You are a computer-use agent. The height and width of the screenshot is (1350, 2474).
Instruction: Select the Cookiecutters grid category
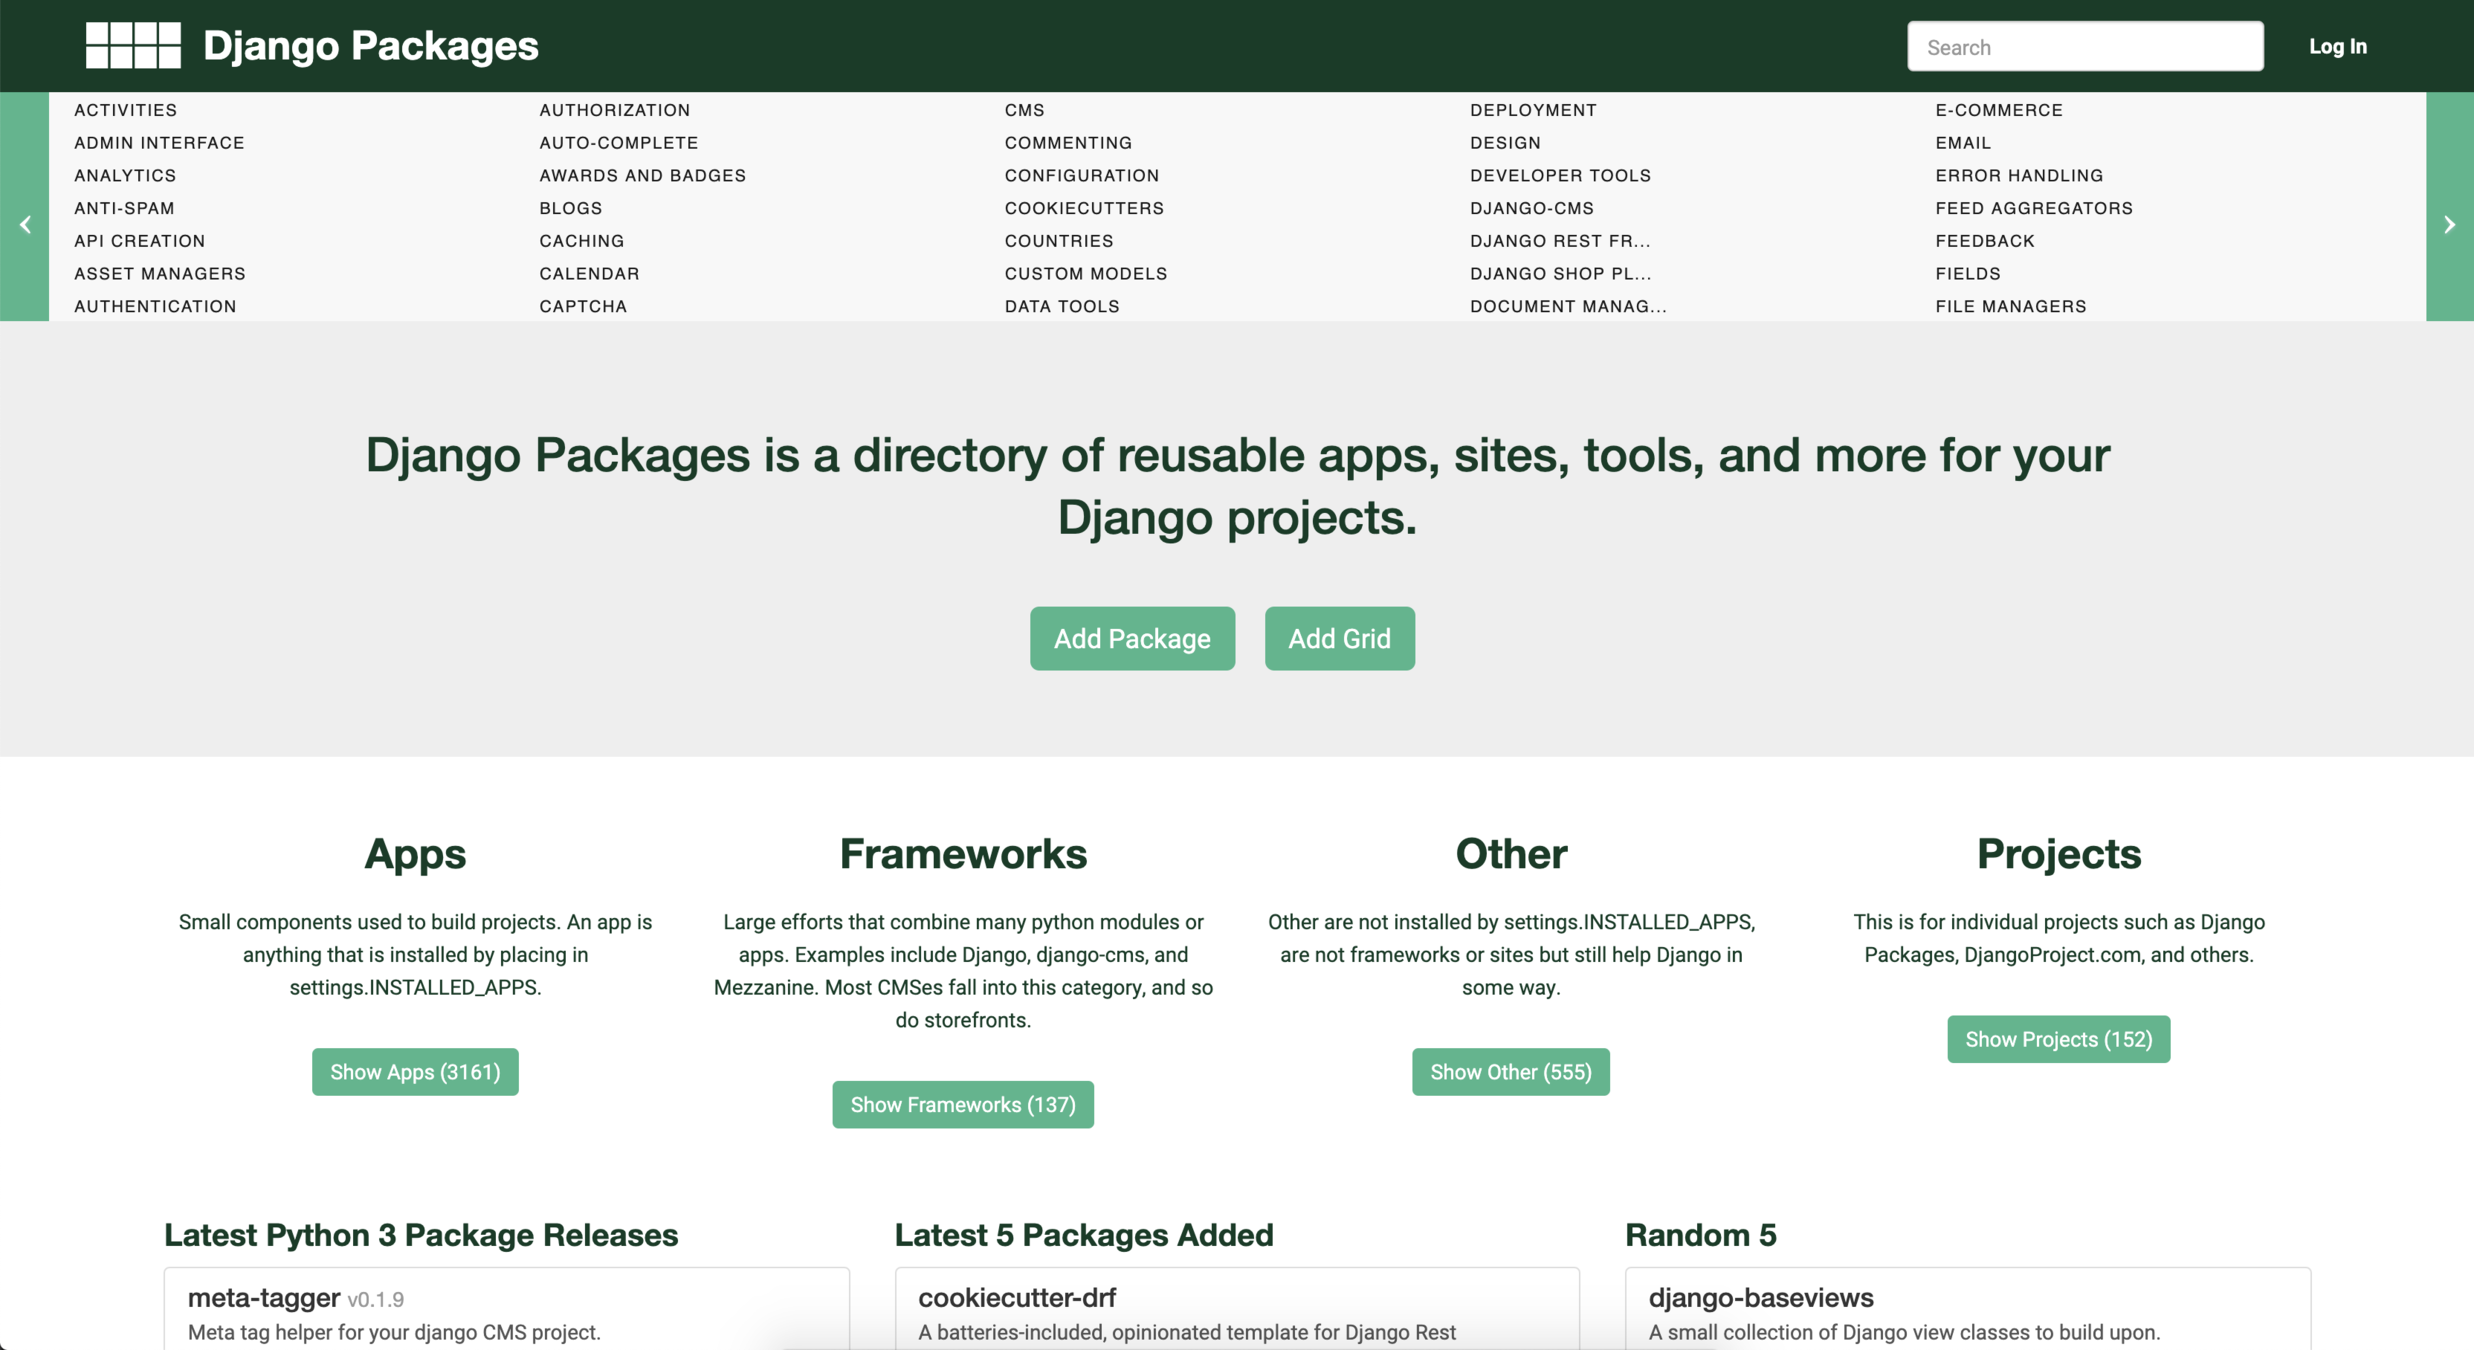(1084, 208)
